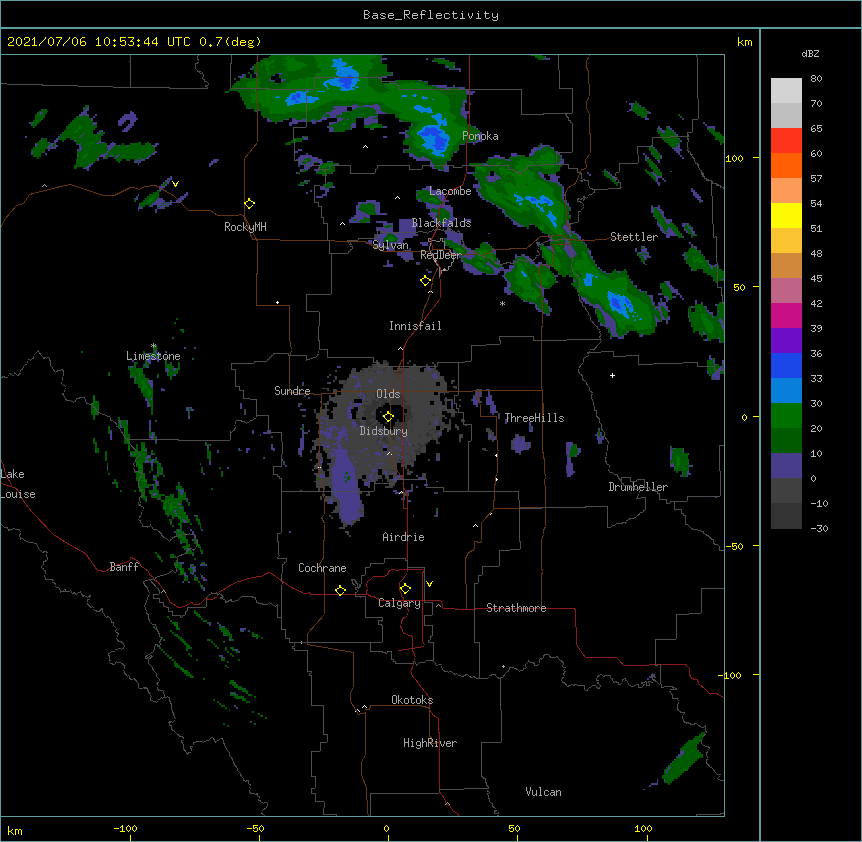Click the Sylvan label
862x842 pixels.
390,245
